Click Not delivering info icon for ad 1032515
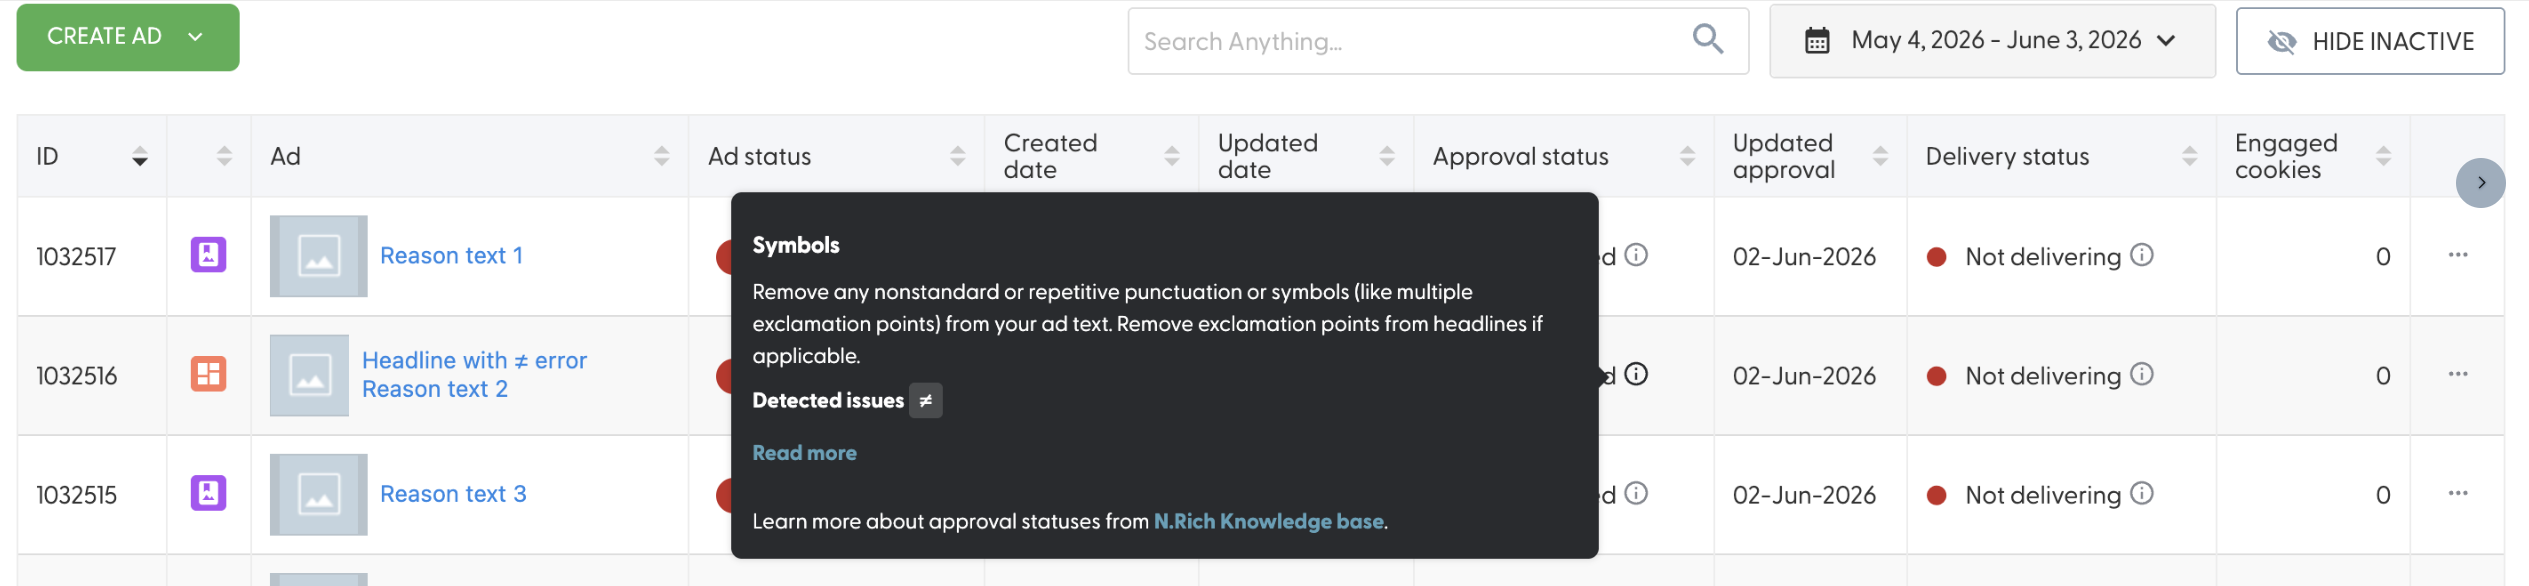 [2142, 493]
